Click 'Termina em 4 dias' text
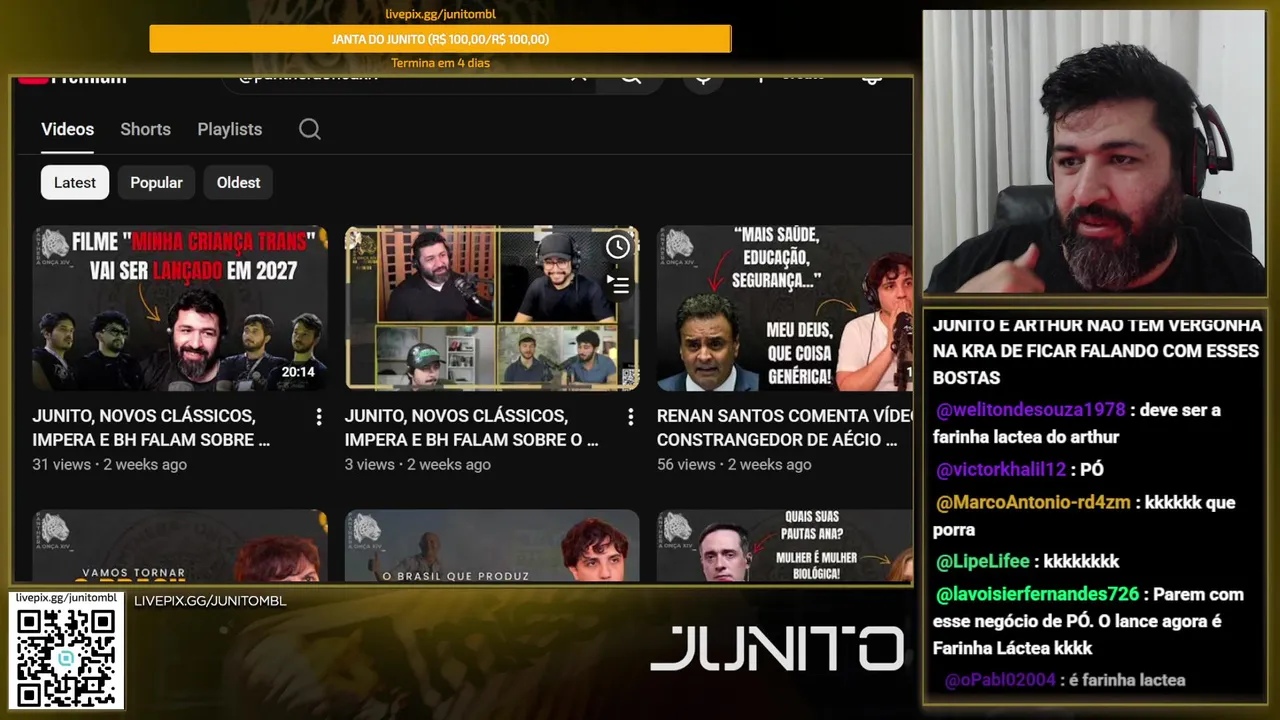This screenshot has width=1280, height=720. [x=440, y=63]
